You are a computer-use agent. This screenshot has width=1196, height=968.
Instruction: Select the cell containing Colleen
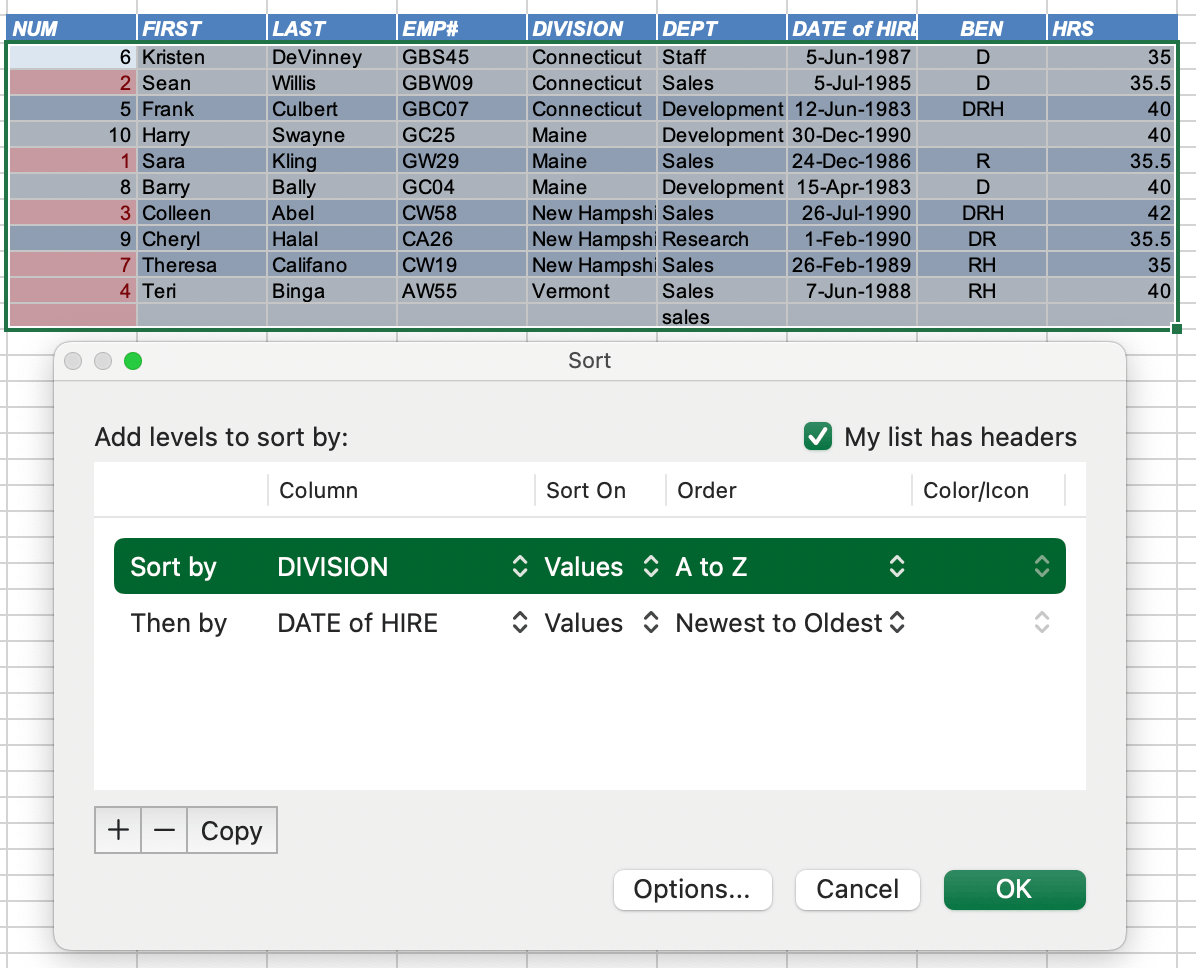coord(202,213)
